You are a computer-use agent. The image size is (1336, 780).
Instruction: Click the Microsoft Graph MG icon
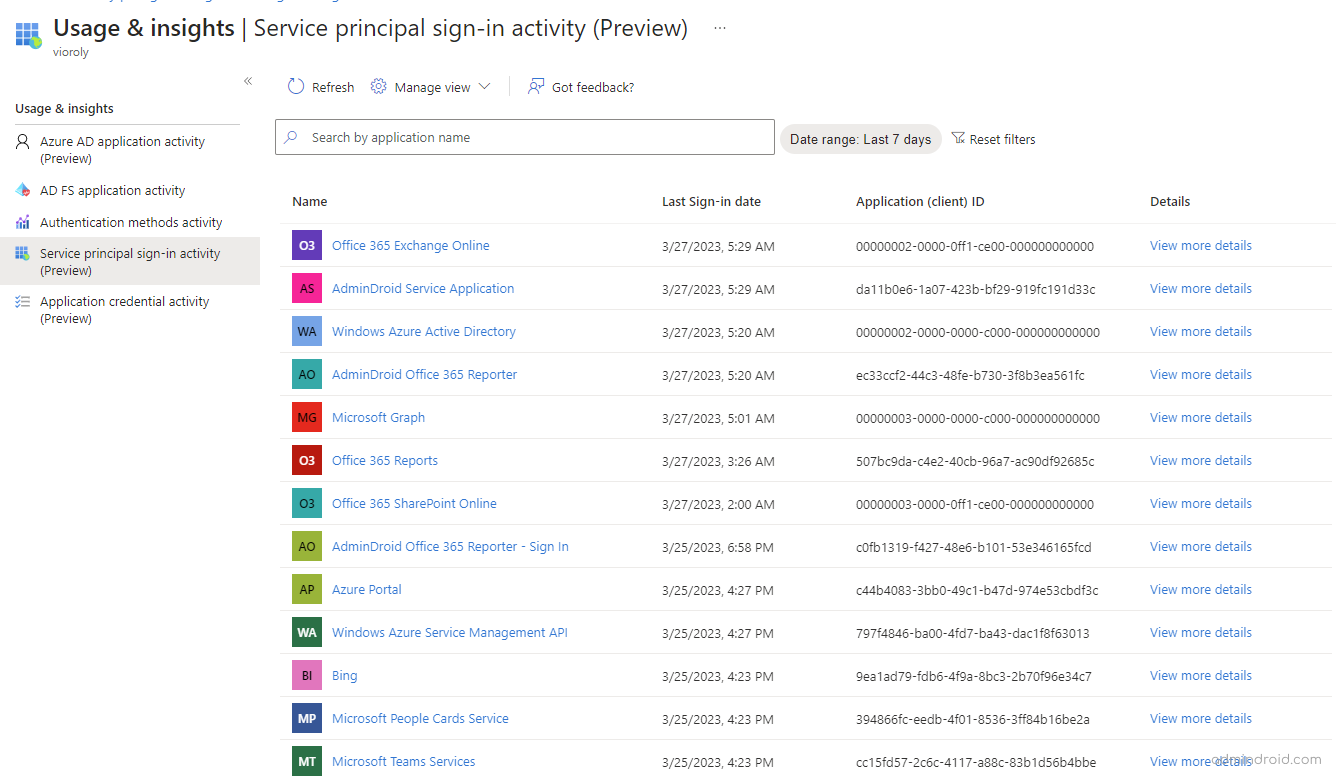pos(307,417)
